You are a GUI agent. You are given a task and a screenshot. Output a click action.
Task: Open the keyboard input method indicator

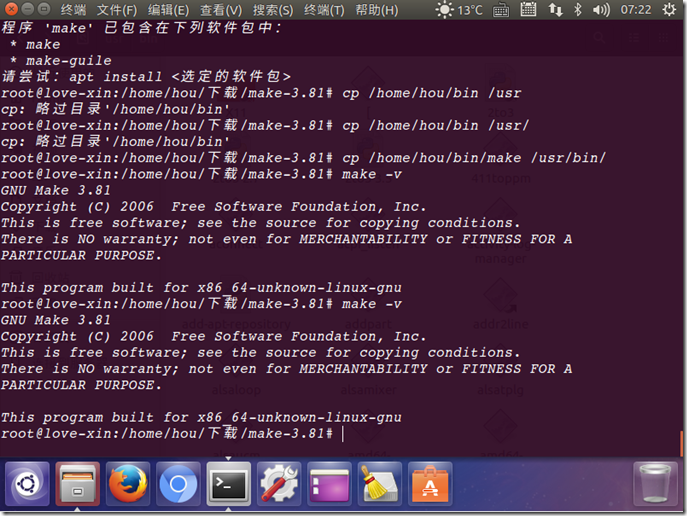pos(501,10)
